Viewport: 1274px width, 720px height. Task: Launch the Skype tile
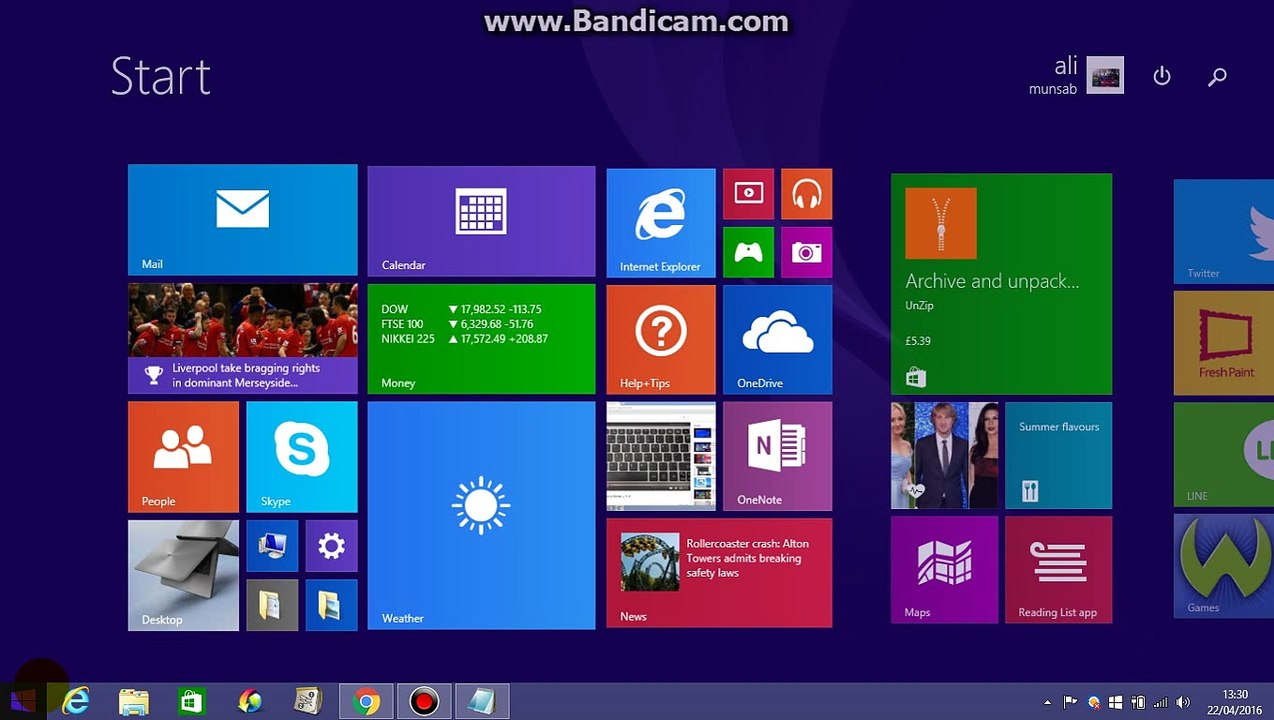301,457
